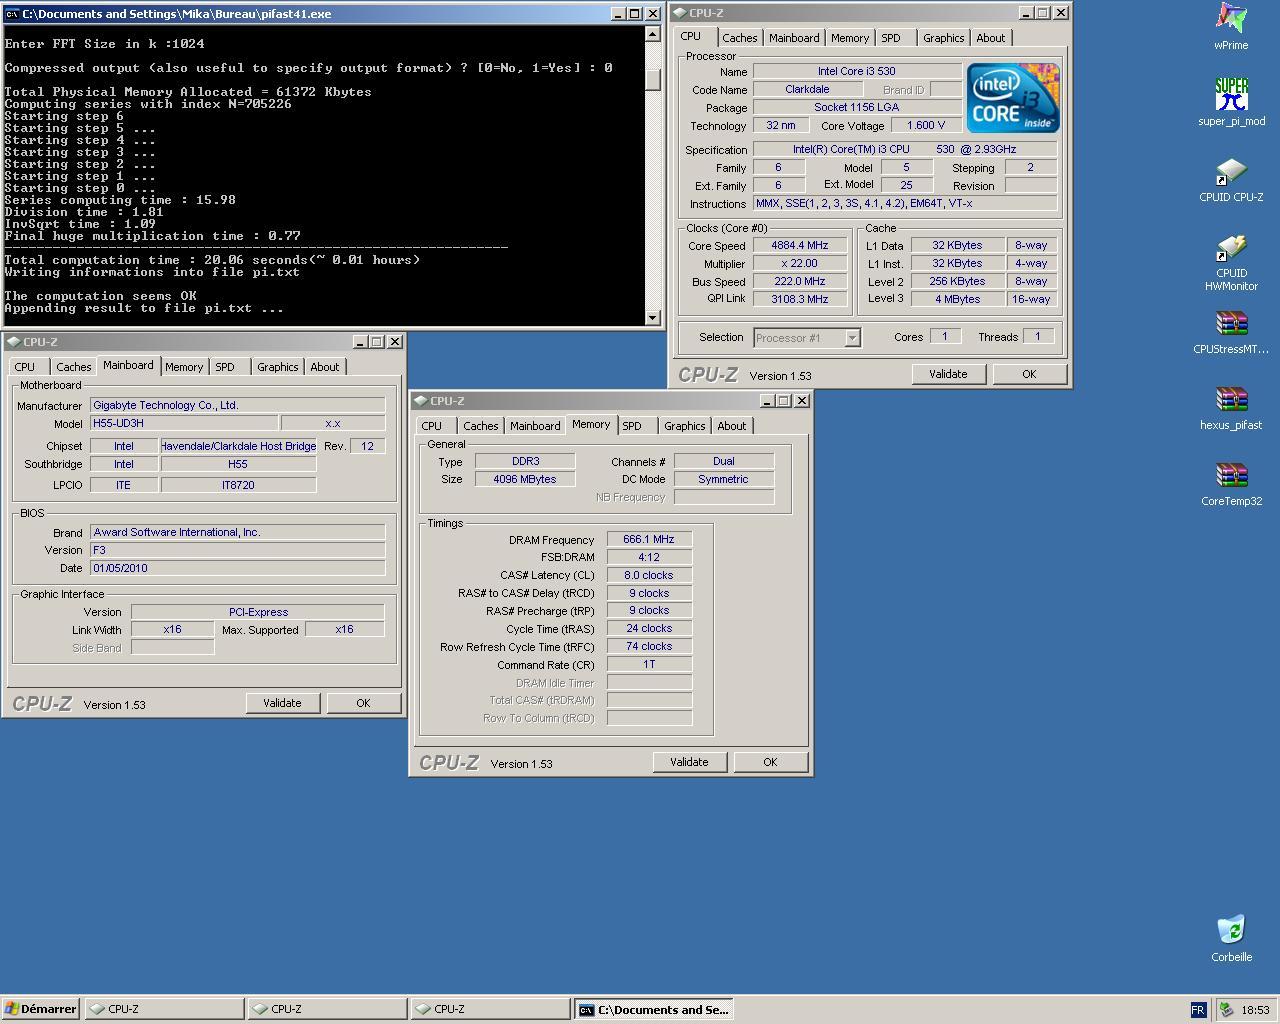Click the Gigabyte Technology manufacturer field
Screen dimensions: 1280x1024
[x=238, y=406]
